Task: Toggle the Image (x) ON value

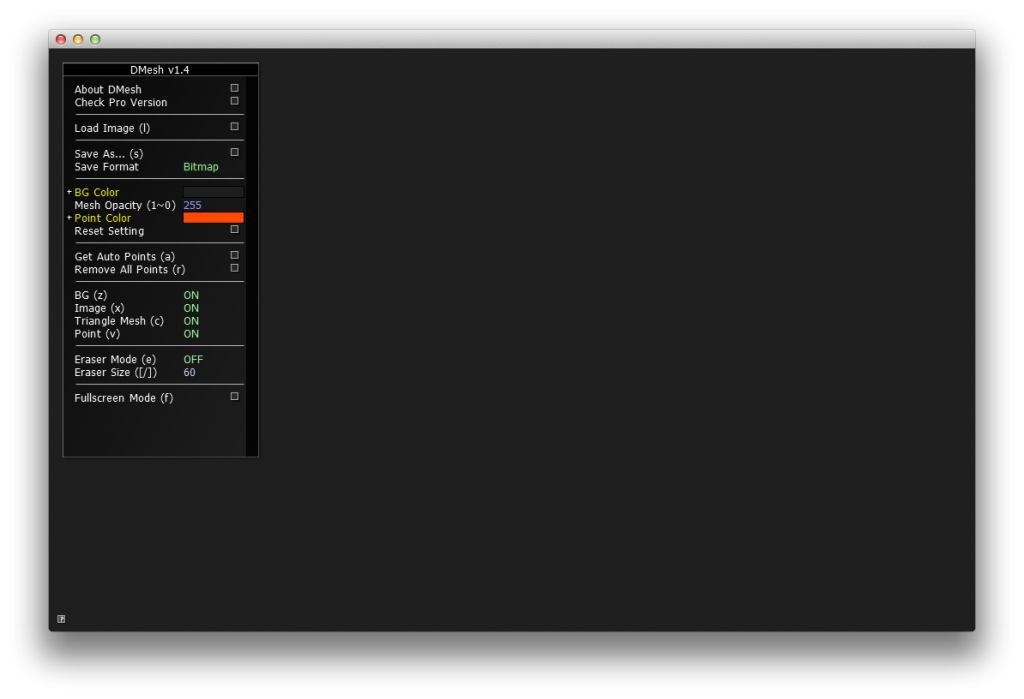Action: click(191, 308)
